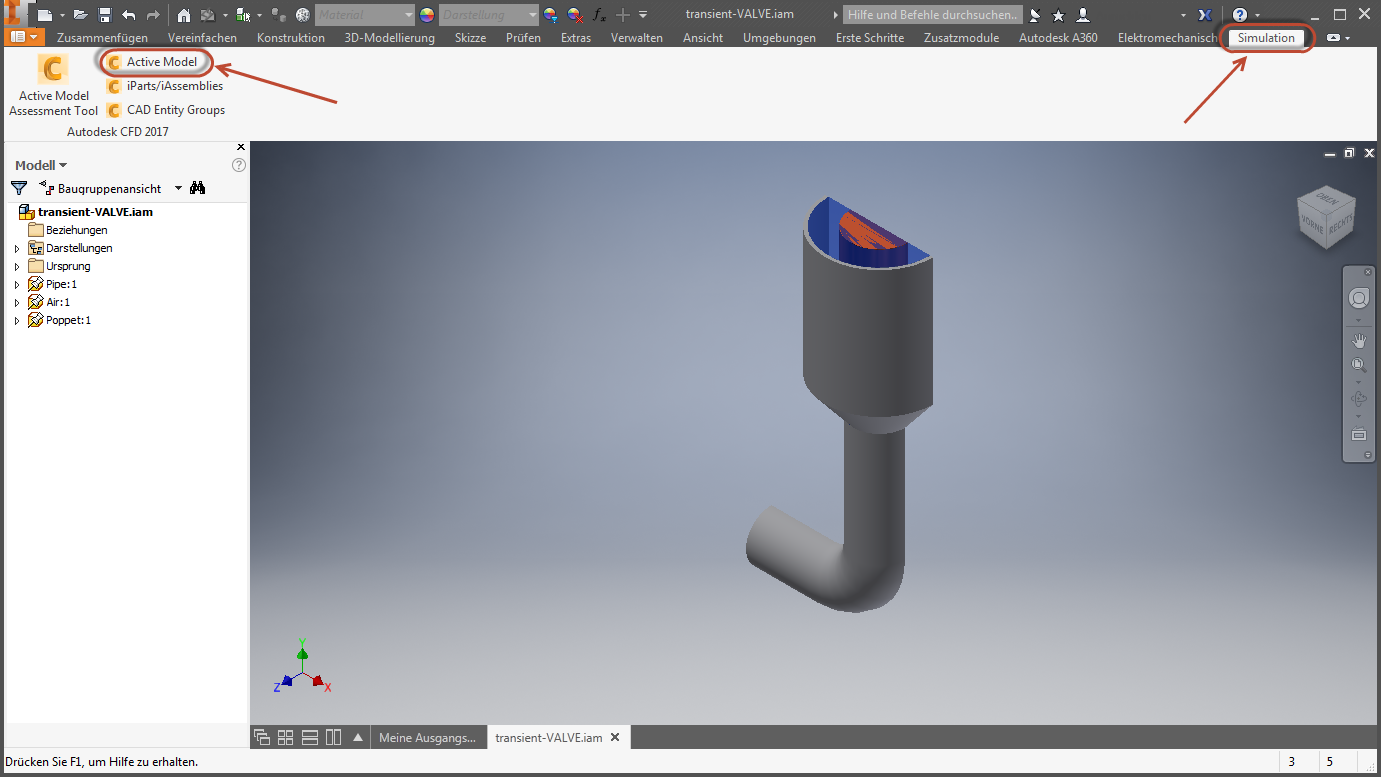Click the Autodesk Exchange X icon

pos(1205,15)
